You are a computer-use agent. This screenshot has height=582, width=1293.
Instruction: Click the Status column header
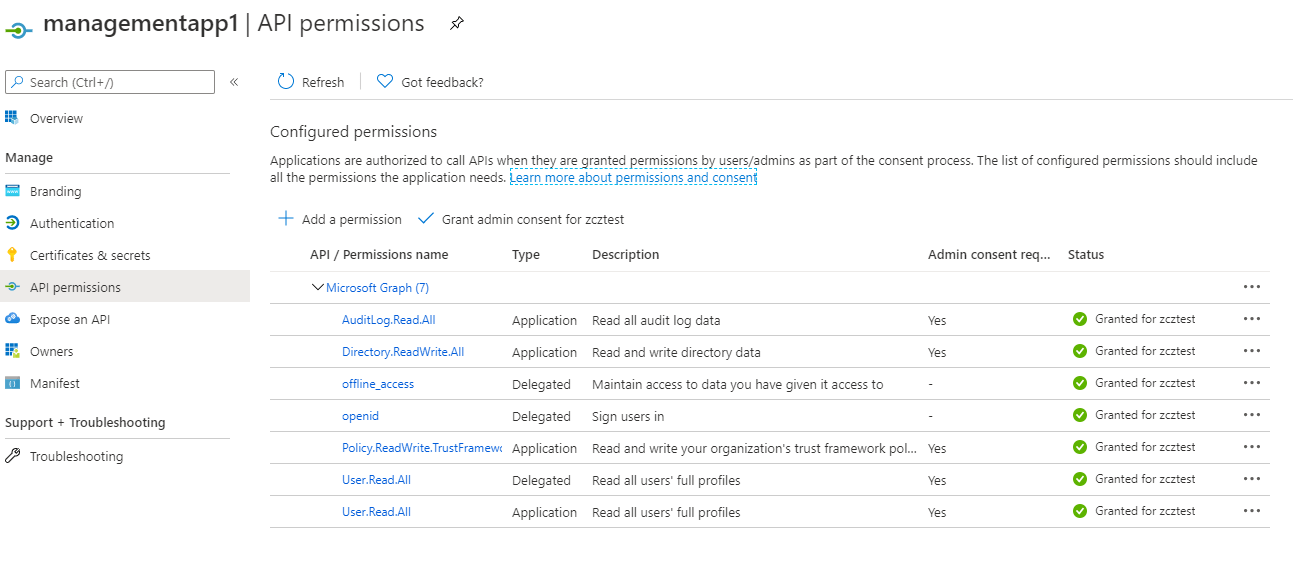click(1086, 254)
